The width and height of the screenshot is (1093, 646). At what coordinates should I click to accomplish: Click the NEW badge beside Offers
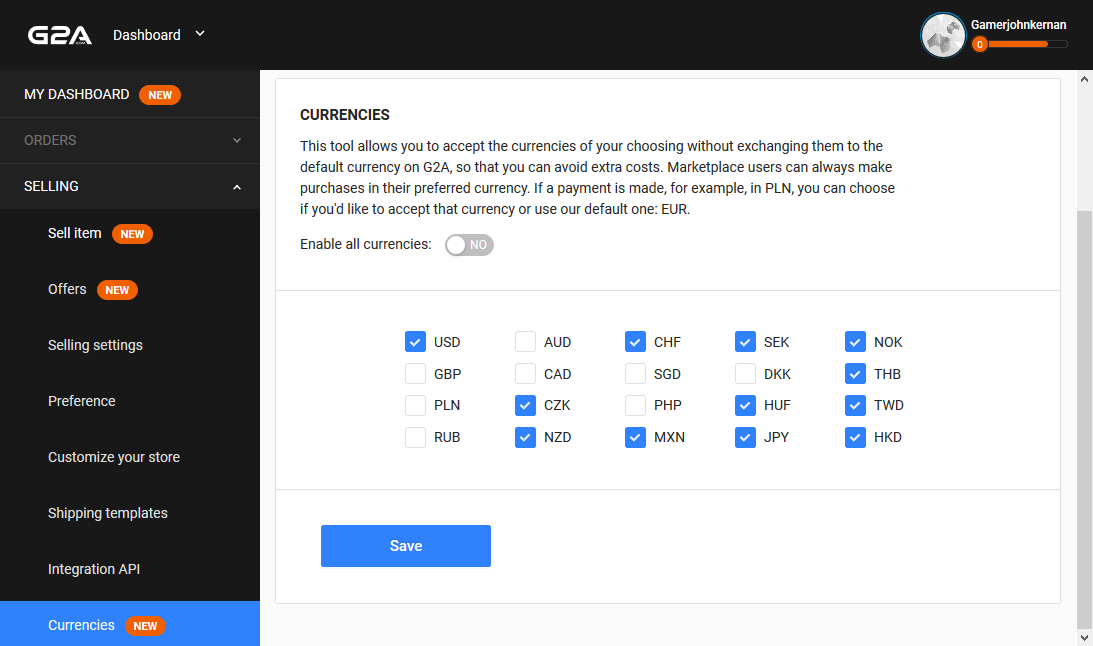point(117,290)
